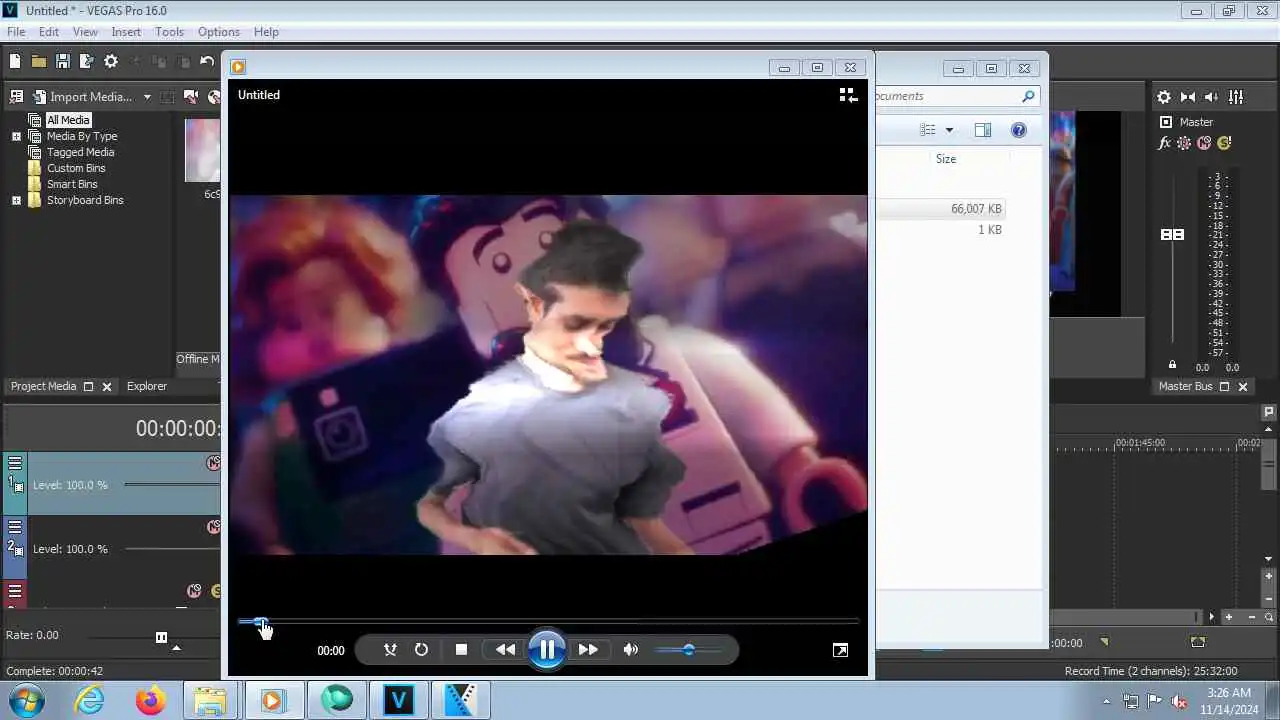Viewport: 1280px width, 720px height.
Task: Mute video track 2
Action: (213, 527)
